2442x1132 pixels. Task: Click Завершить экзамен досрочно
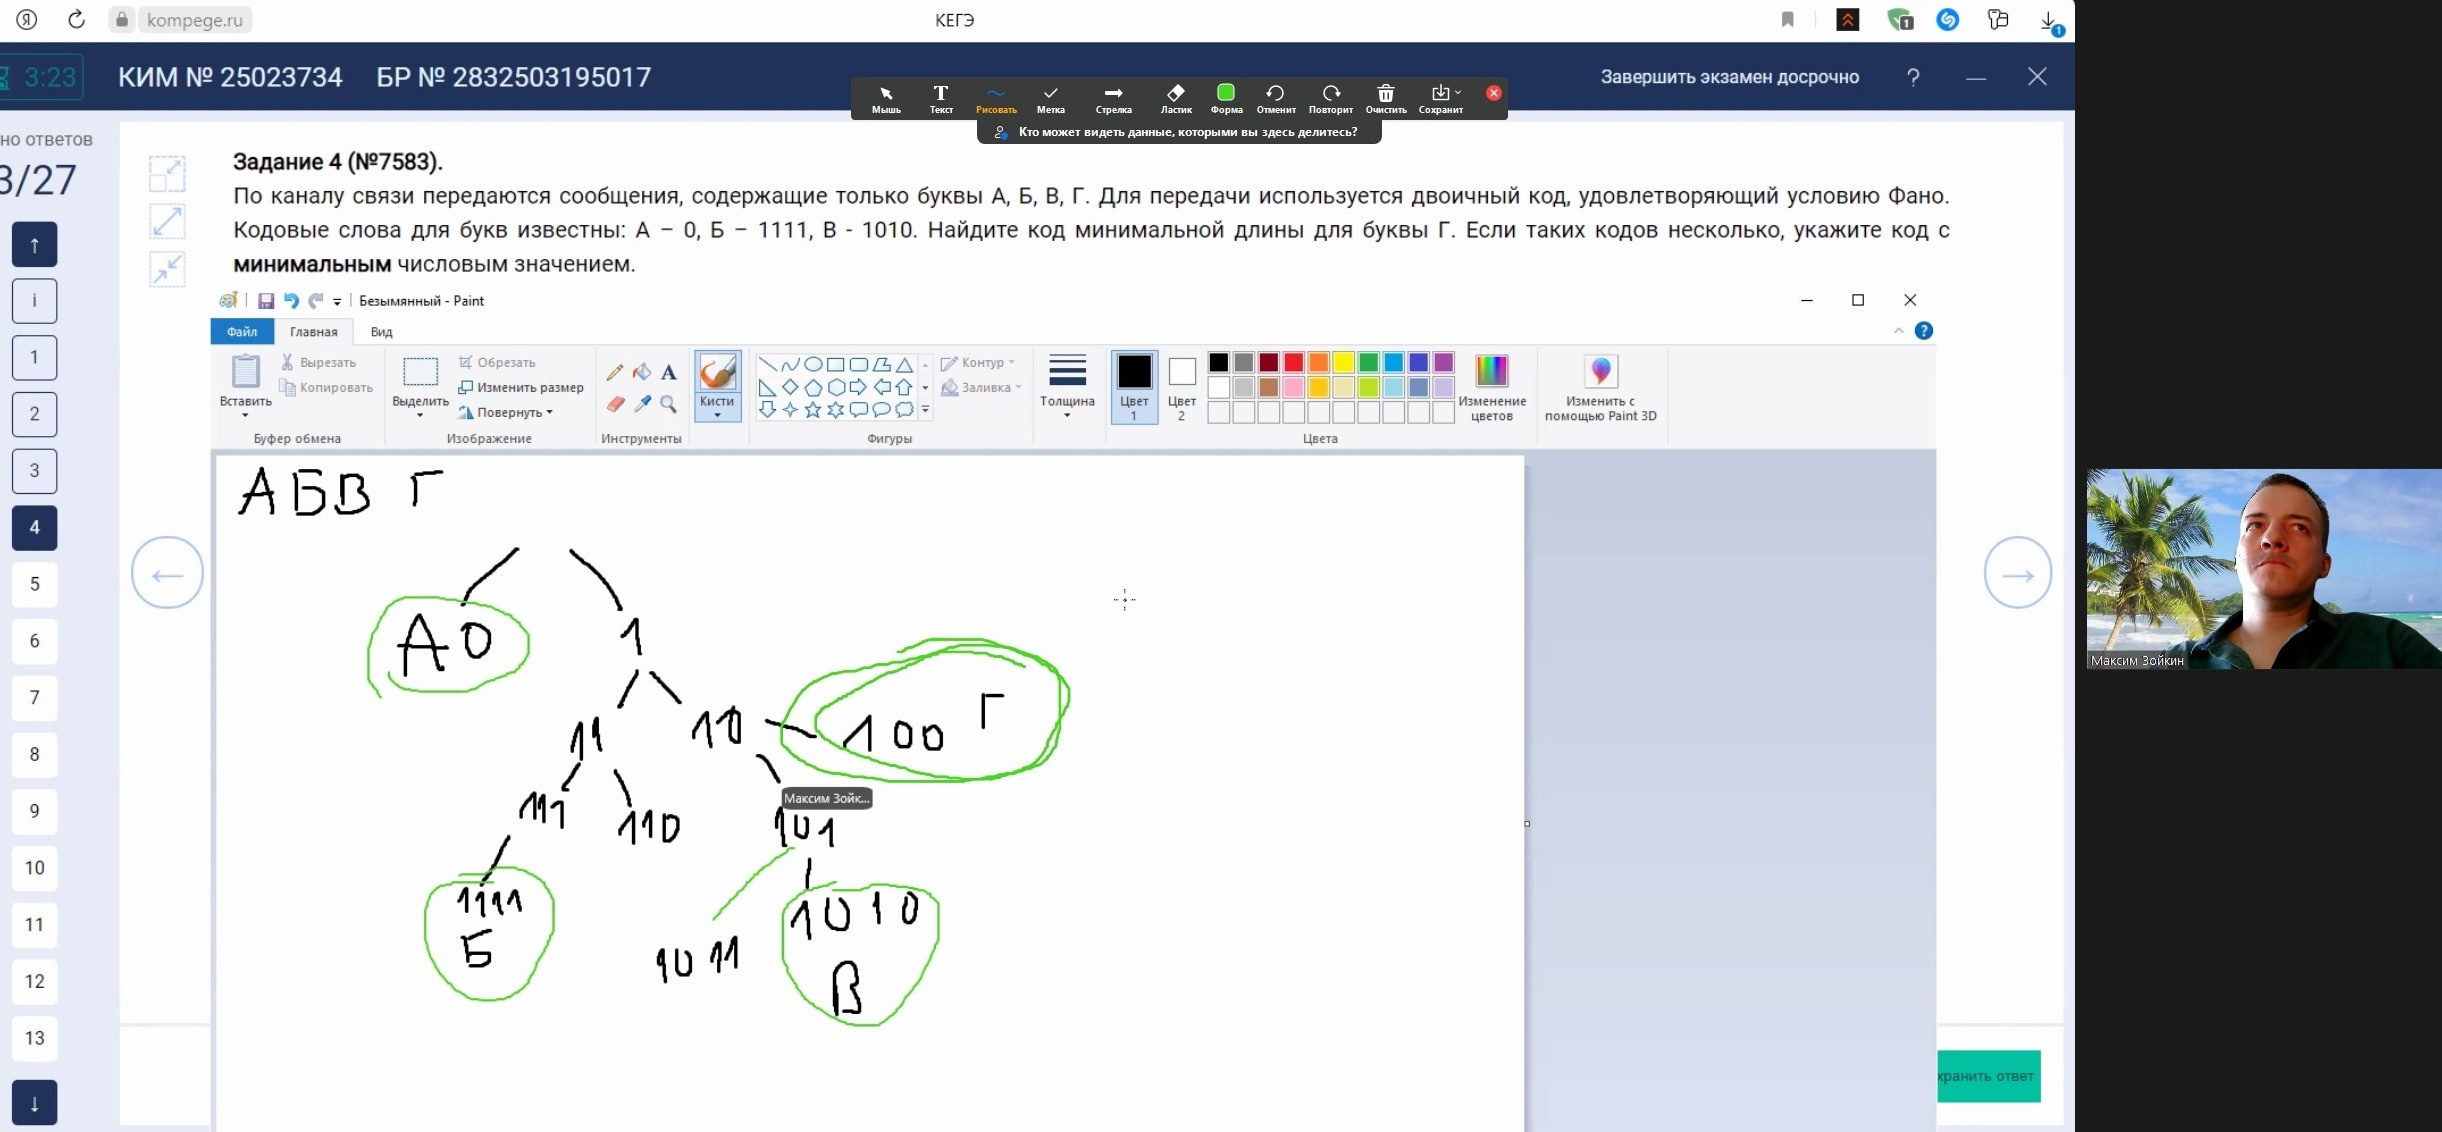[x=1729, y=77]
